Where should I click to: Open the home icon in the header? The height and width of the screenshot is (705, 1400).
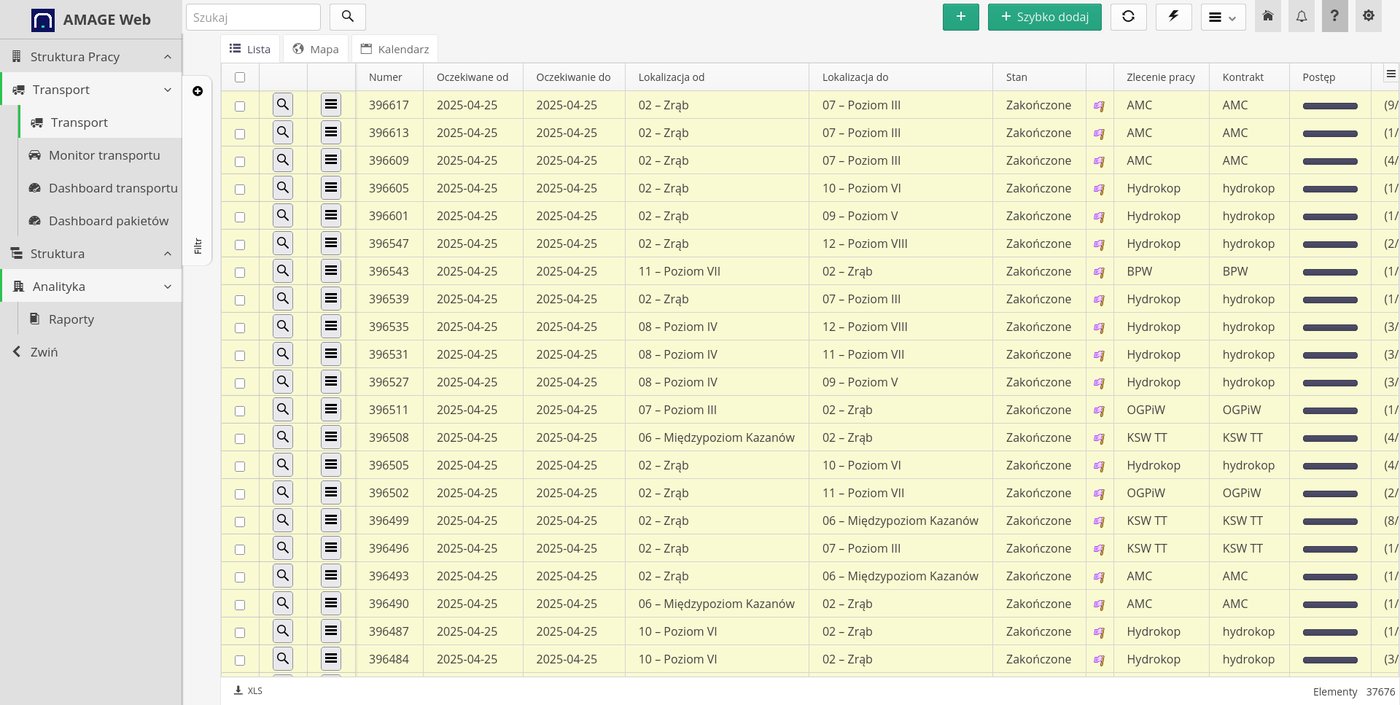coord(1268,16)
